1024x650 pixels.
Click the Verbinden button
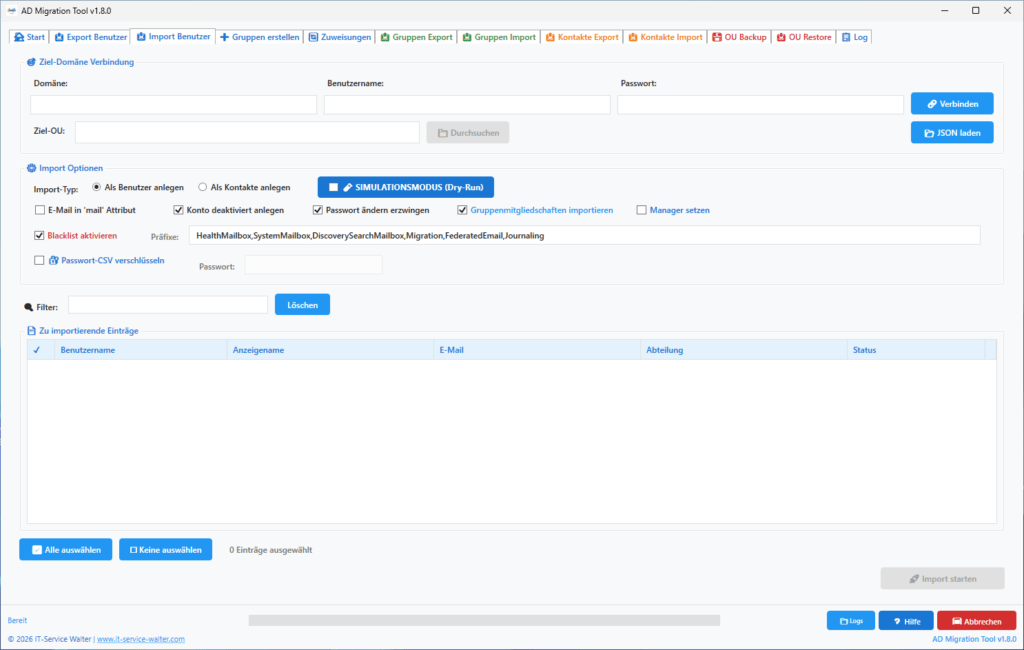pyautogui.click(x=952, y=104)
